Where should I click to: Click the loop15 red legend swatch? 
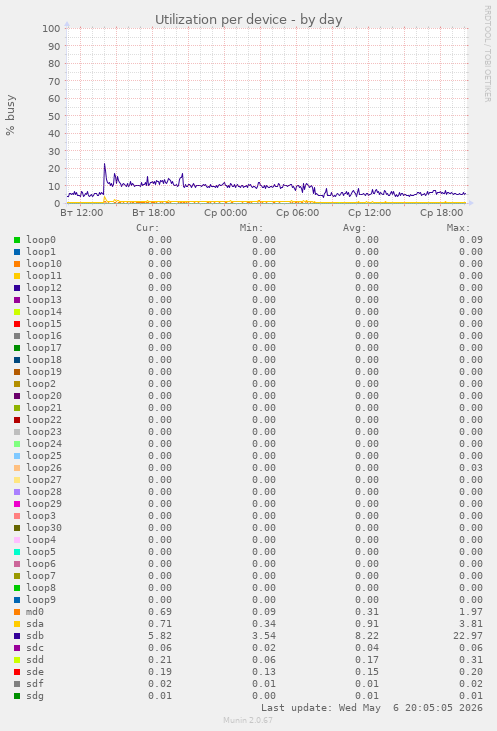tap(17, 324)
